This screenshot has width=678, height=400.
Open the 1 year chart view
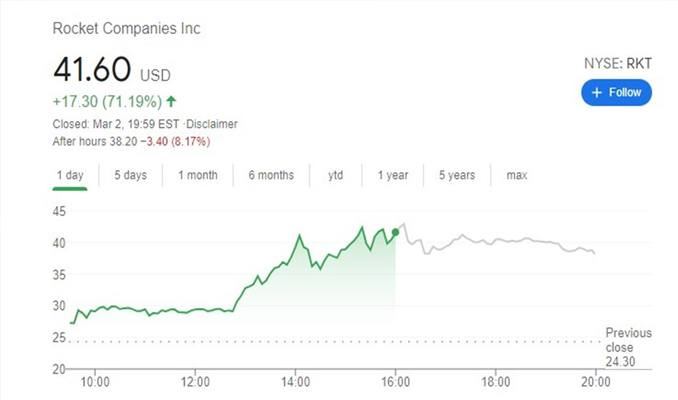[x=392, y=176]
